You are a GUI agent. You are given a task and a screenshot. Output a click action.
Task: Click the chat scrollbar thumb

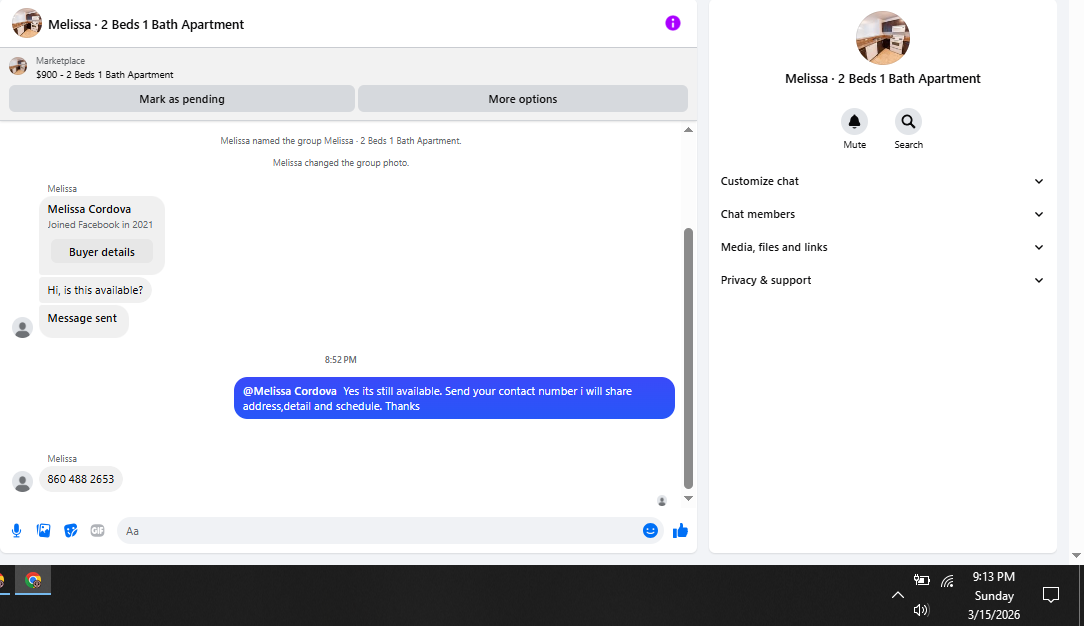[688, 358]
